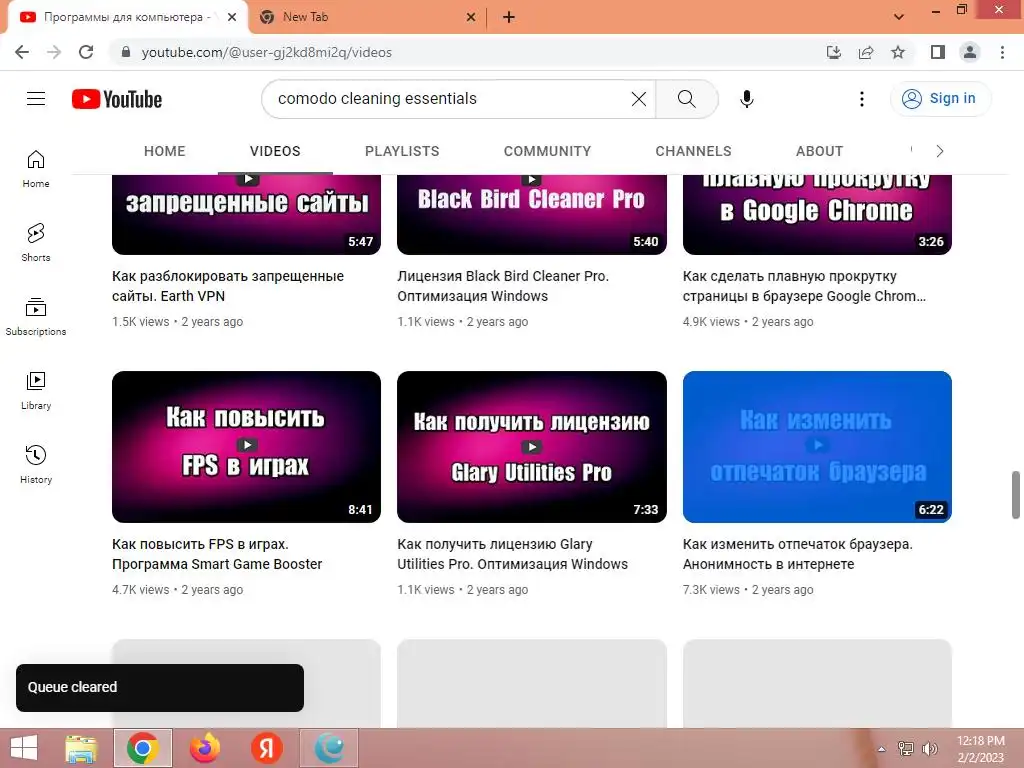
Task: Open Black Bird Cleaner Pro thumbnail
Action: pyautogui.click(x=532, y=215)
